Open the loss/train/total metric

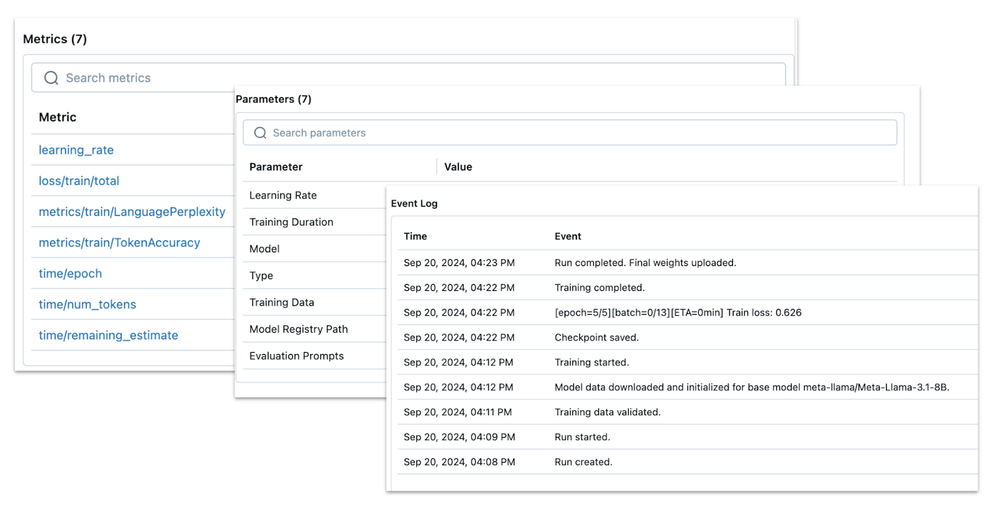coord(79,181)
